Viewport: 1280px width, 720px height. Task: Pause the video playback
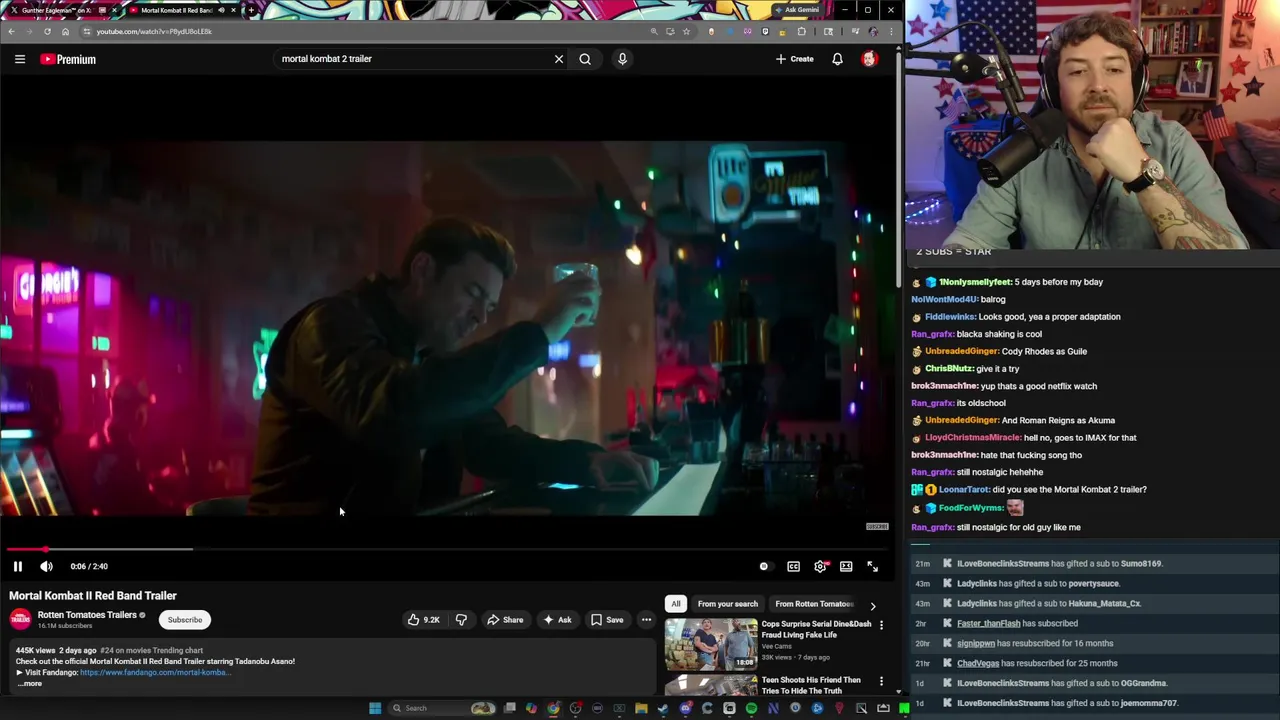click(18, 566)
